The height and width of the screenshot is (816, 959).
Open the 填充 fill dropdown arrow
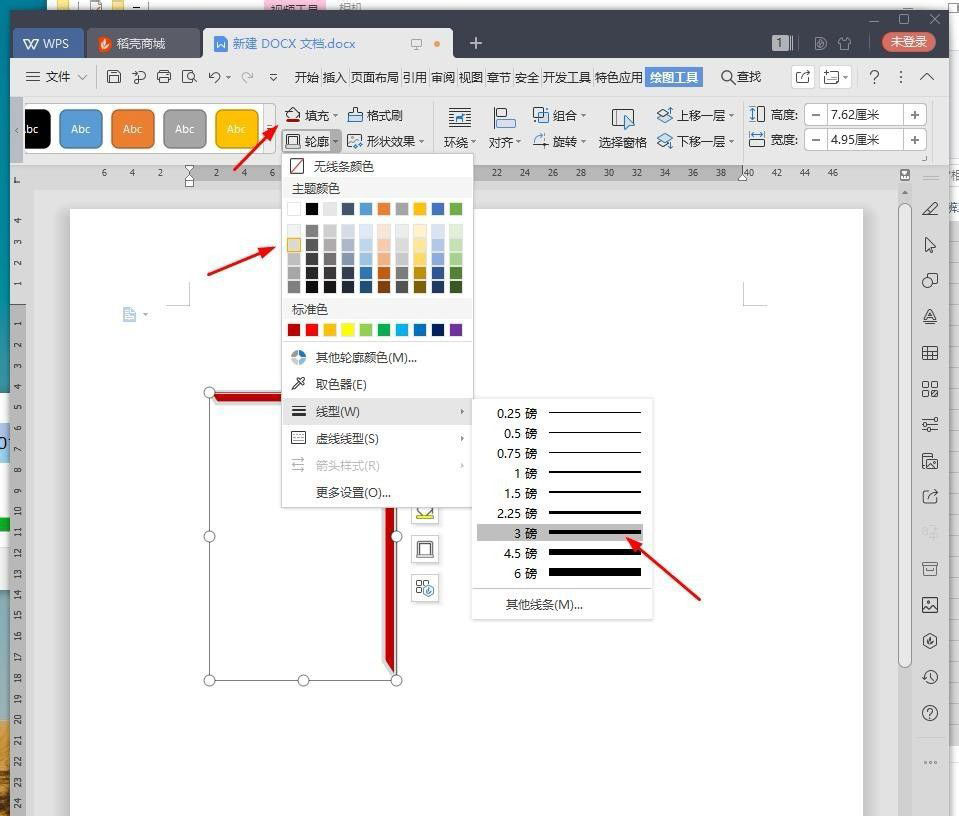(x=335, y=115)
